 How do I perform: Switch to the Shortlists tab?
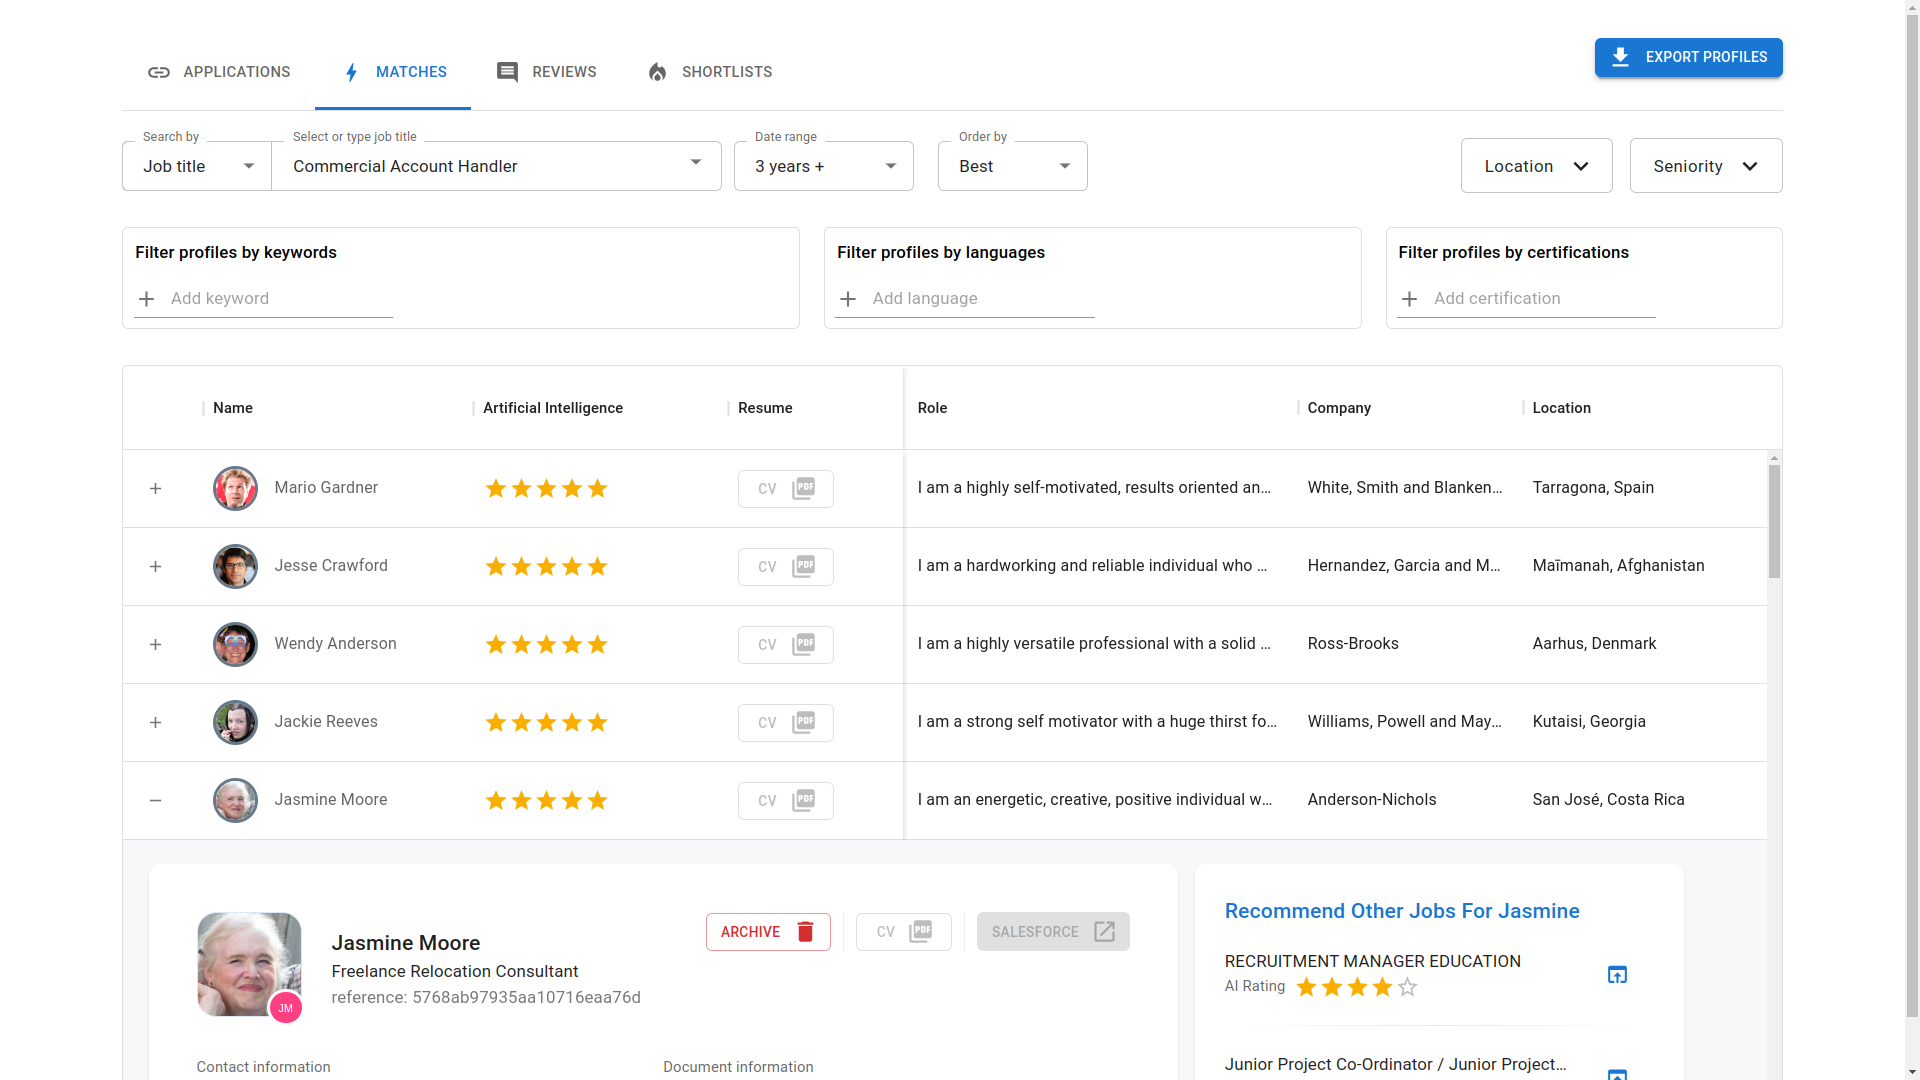point(709,72)
